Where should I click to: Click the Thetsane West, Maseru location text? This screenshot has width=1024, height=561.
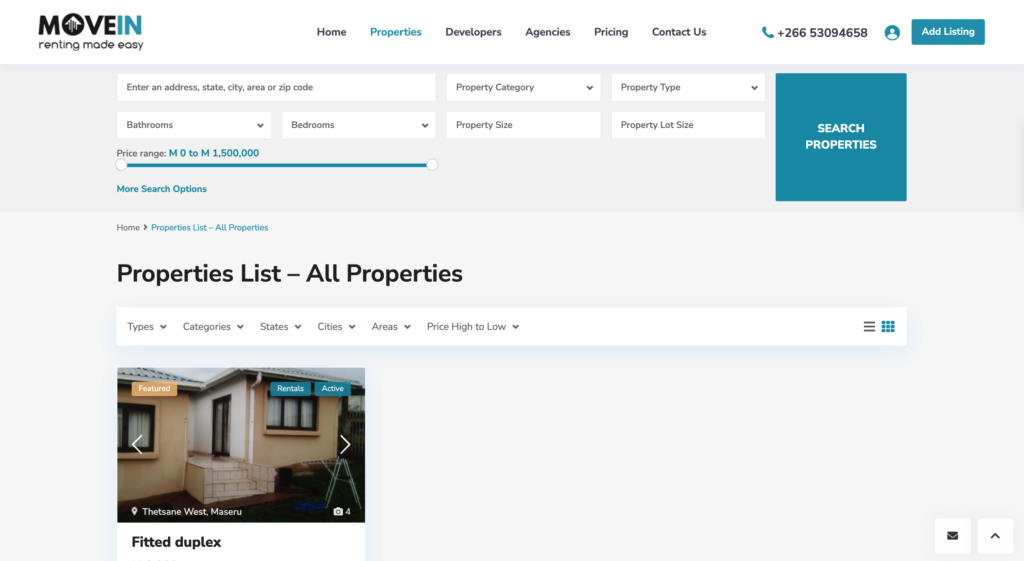tap(192, 511)
